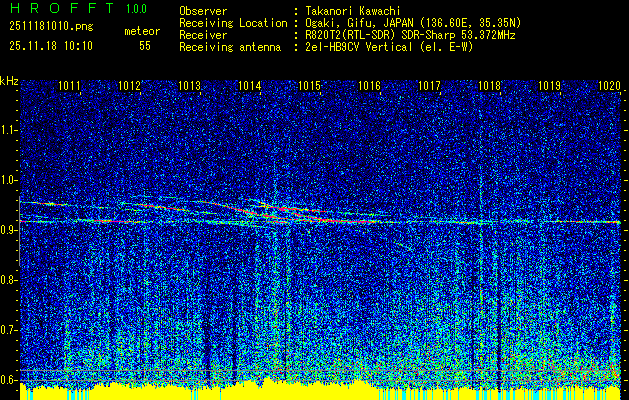Click the 0.6 kHz axis label

pyautogui.click(x=8, y=380)
